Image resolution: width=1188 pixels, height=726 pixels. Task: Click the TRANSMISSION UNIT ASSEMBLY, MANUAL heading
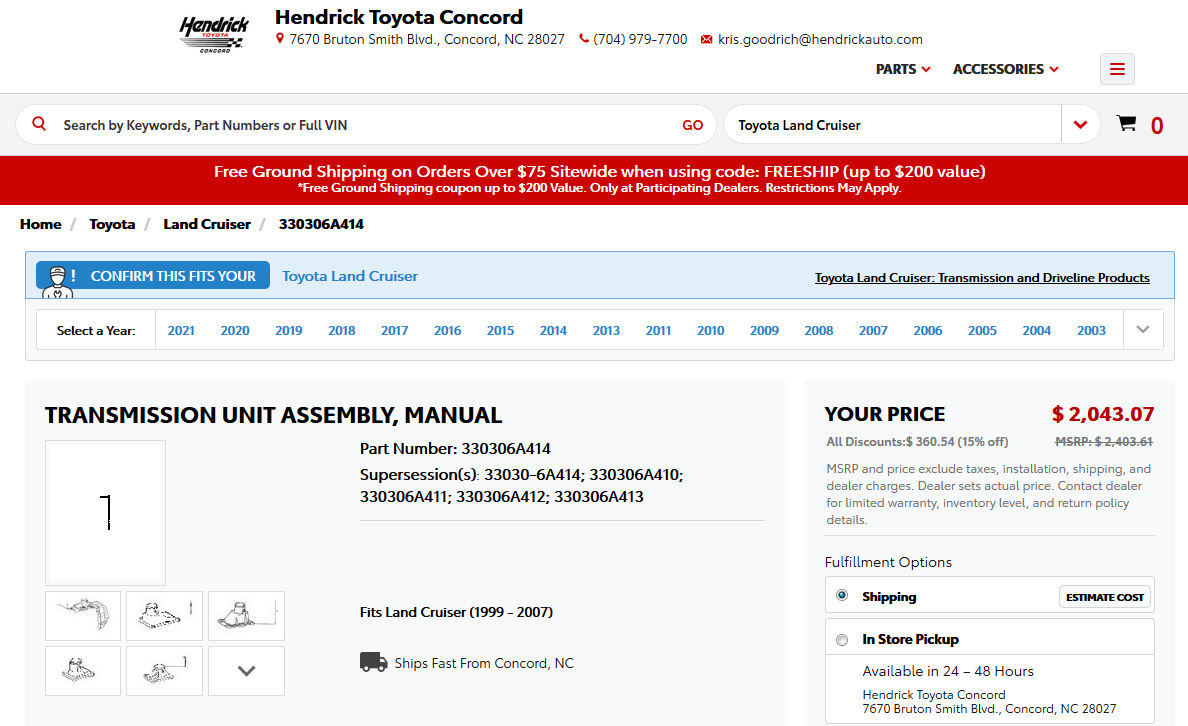[274, 415]
